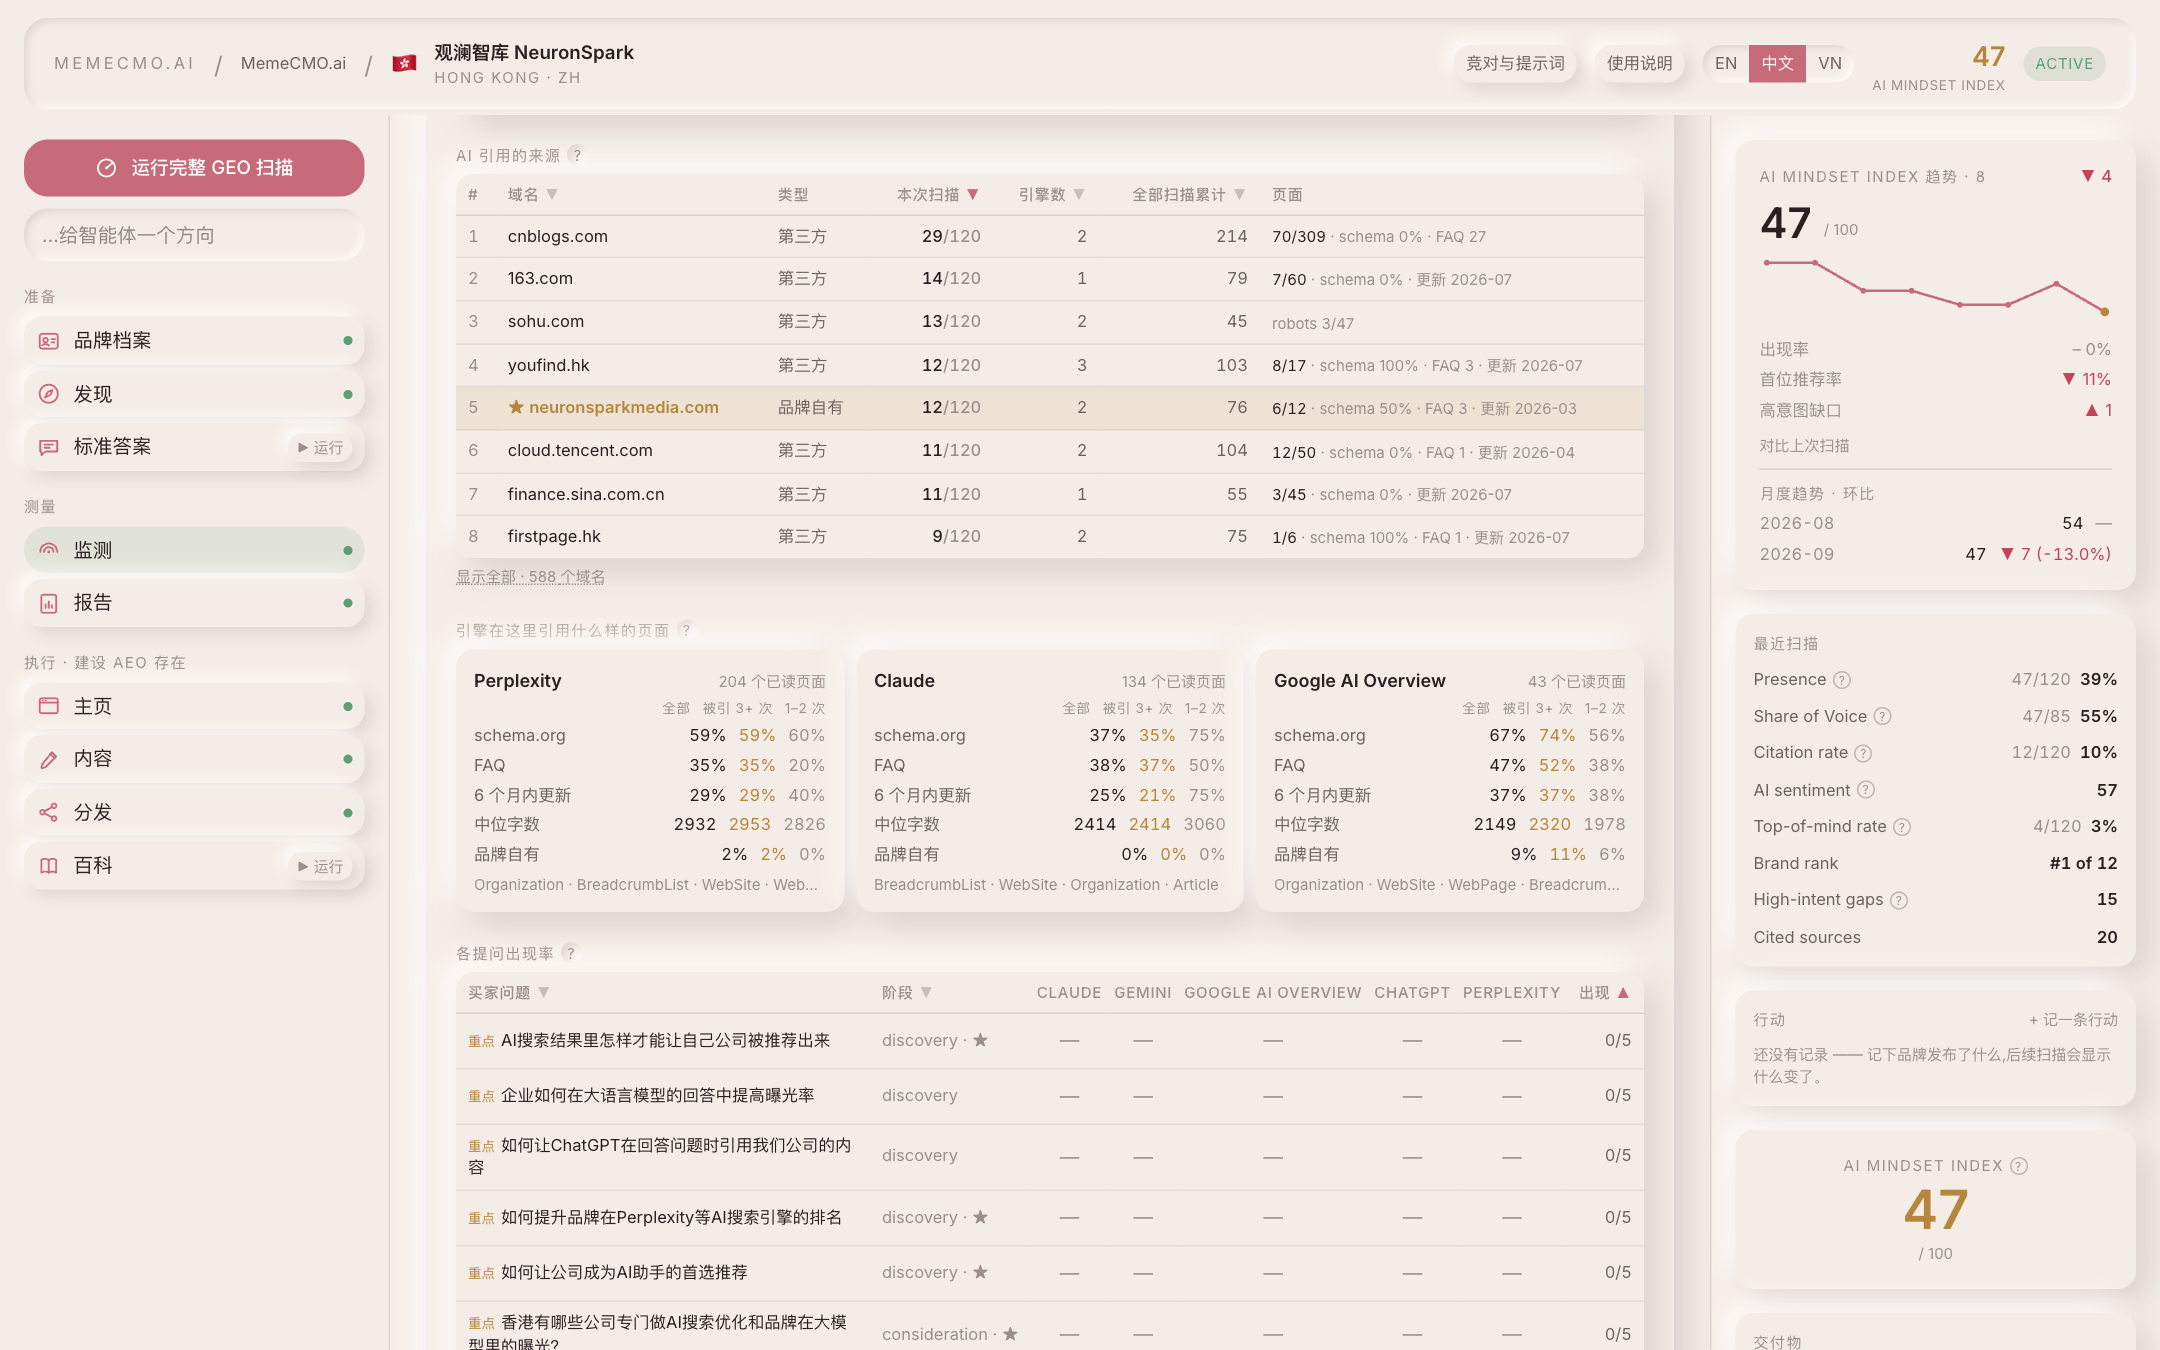Click the 监测 radar icon

[48, 550]
